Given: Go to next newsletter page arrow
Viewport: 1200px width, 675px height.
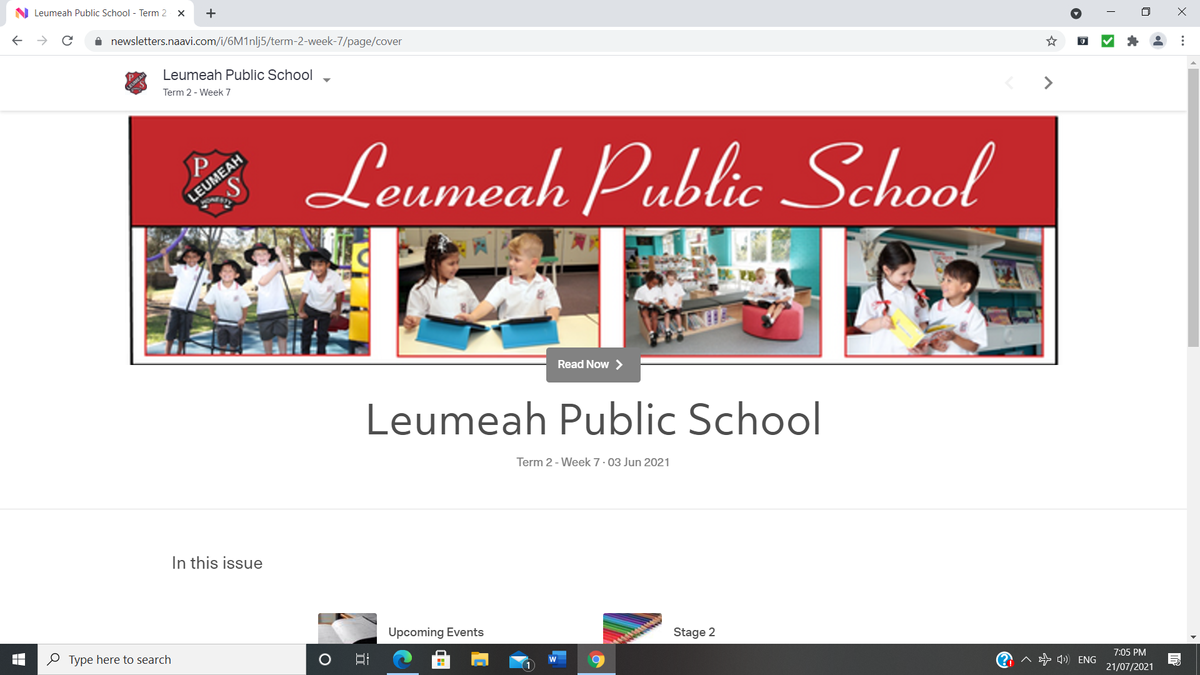Looking at the screenshot, I should (1047, 83).
